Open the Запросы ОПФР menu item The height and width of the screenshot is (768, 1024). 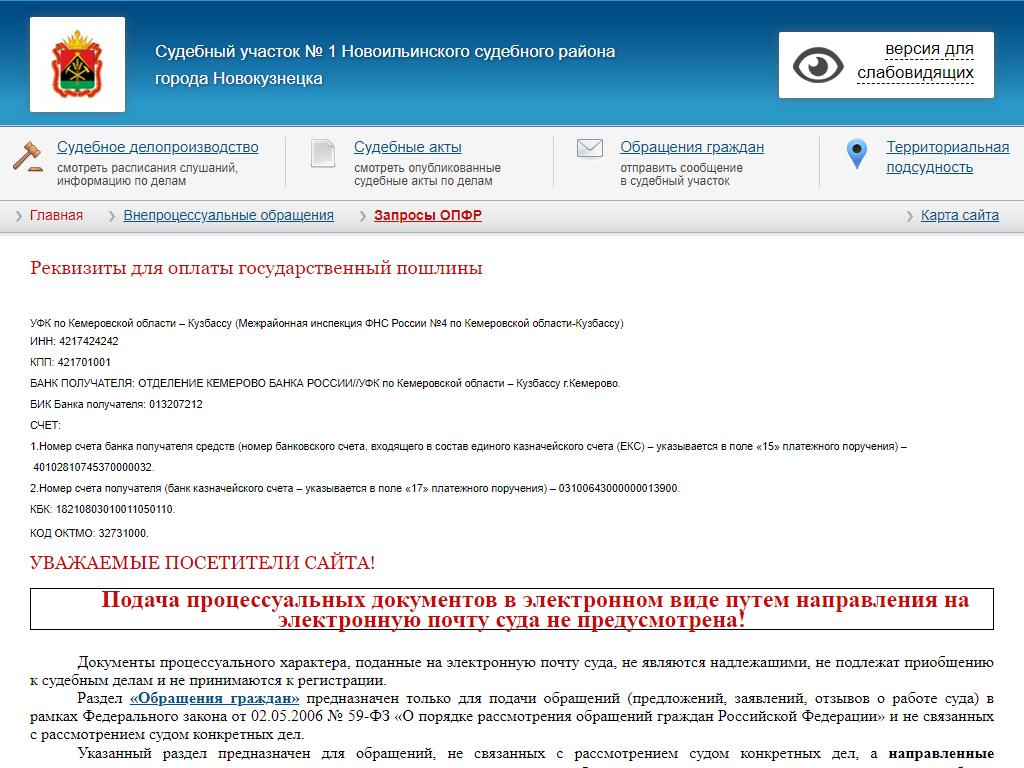click(427, 215)
